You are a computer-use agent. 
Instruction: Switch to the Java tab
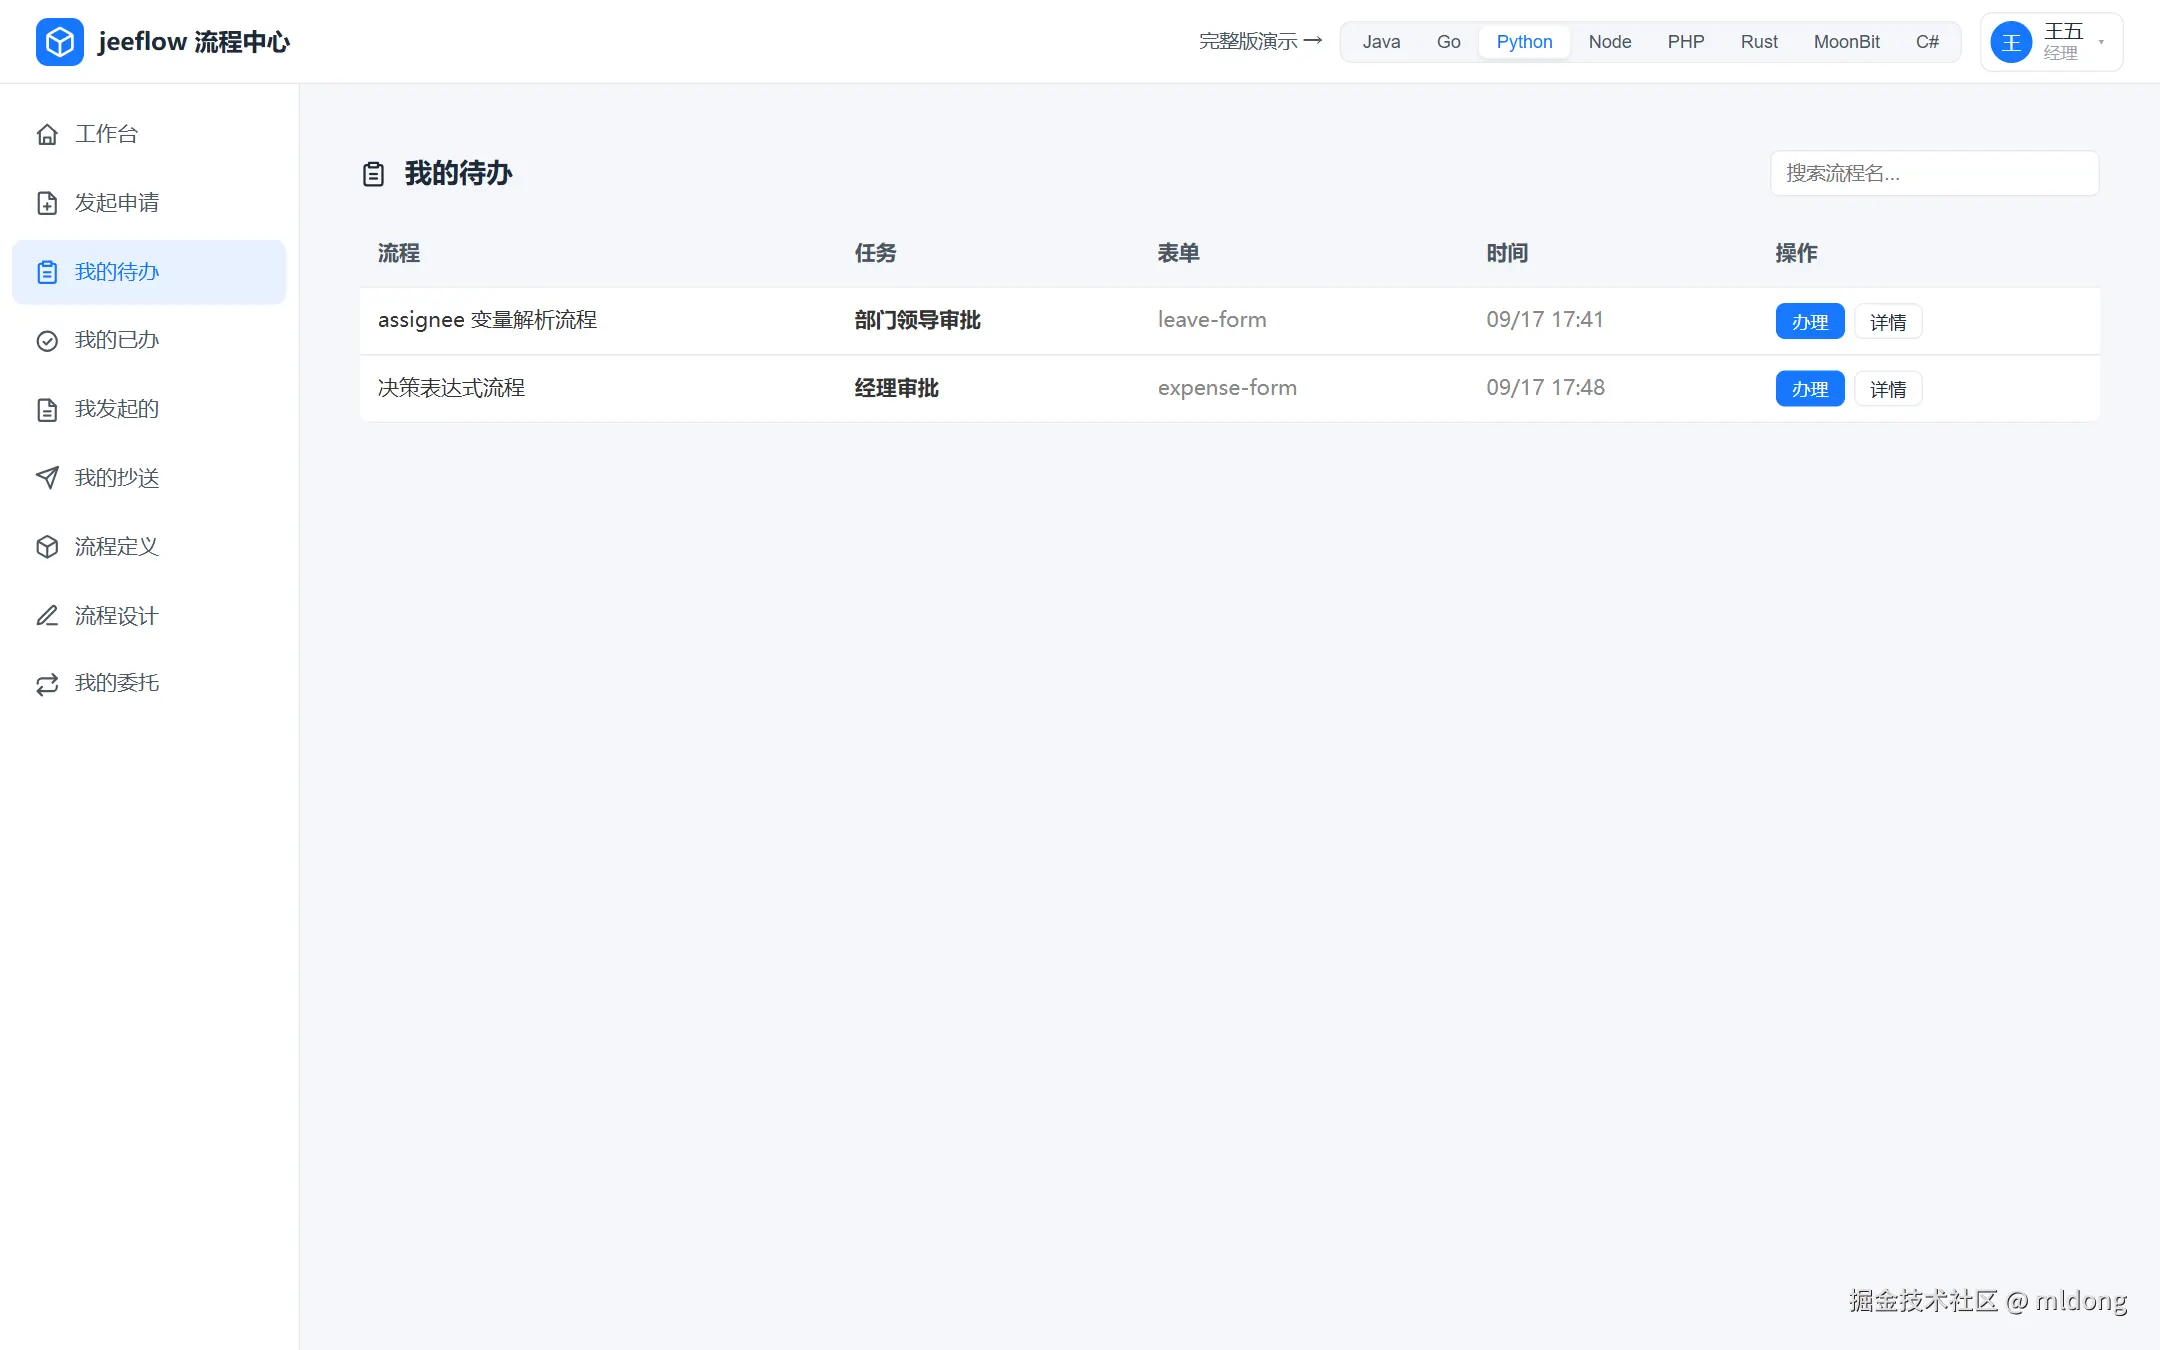(1381, 42)
